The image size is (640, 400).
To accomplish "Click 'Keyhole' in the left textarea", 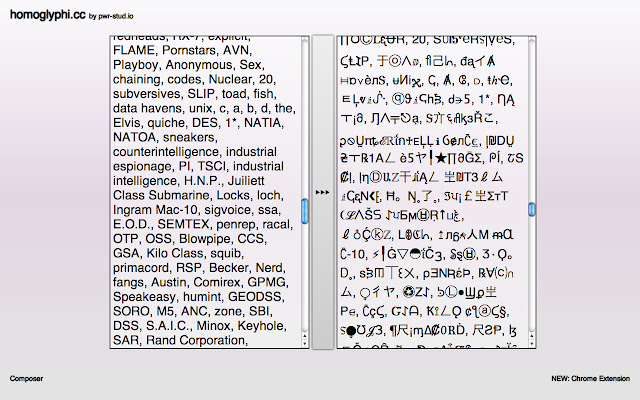I will [x=262, y=326].
